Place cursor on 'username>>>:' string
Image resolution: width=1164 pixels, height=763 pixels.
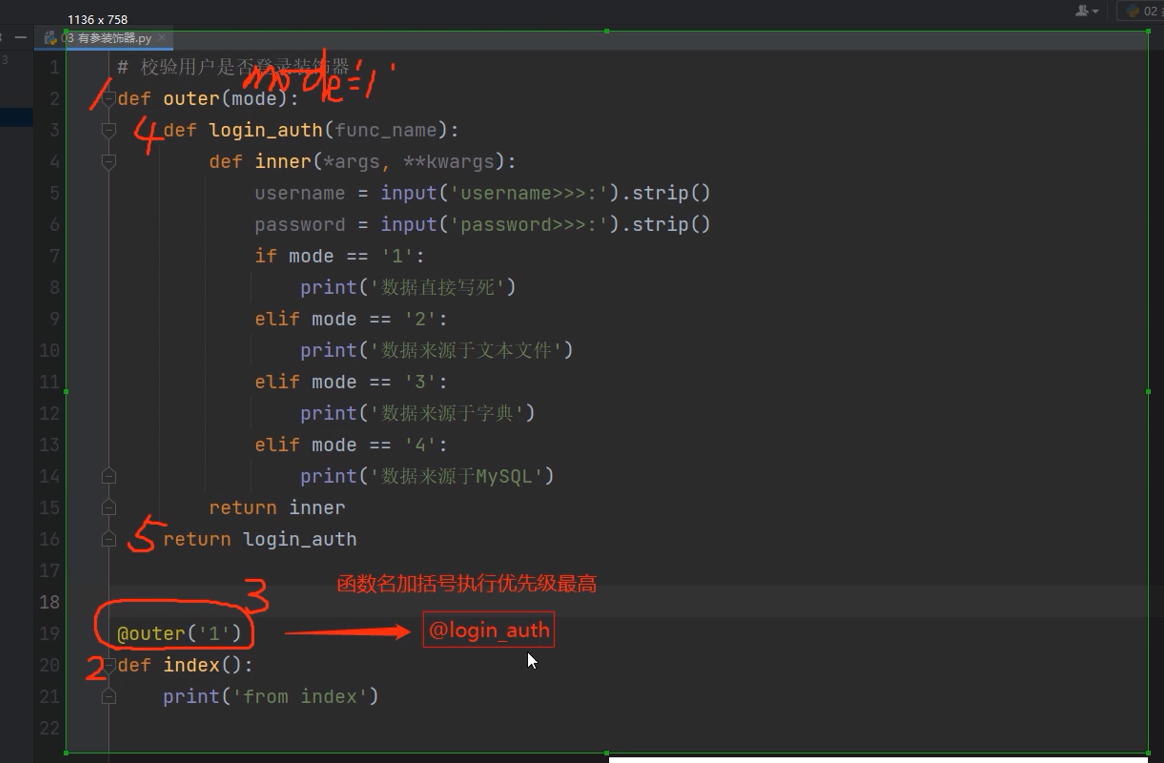tap(529, 193)
